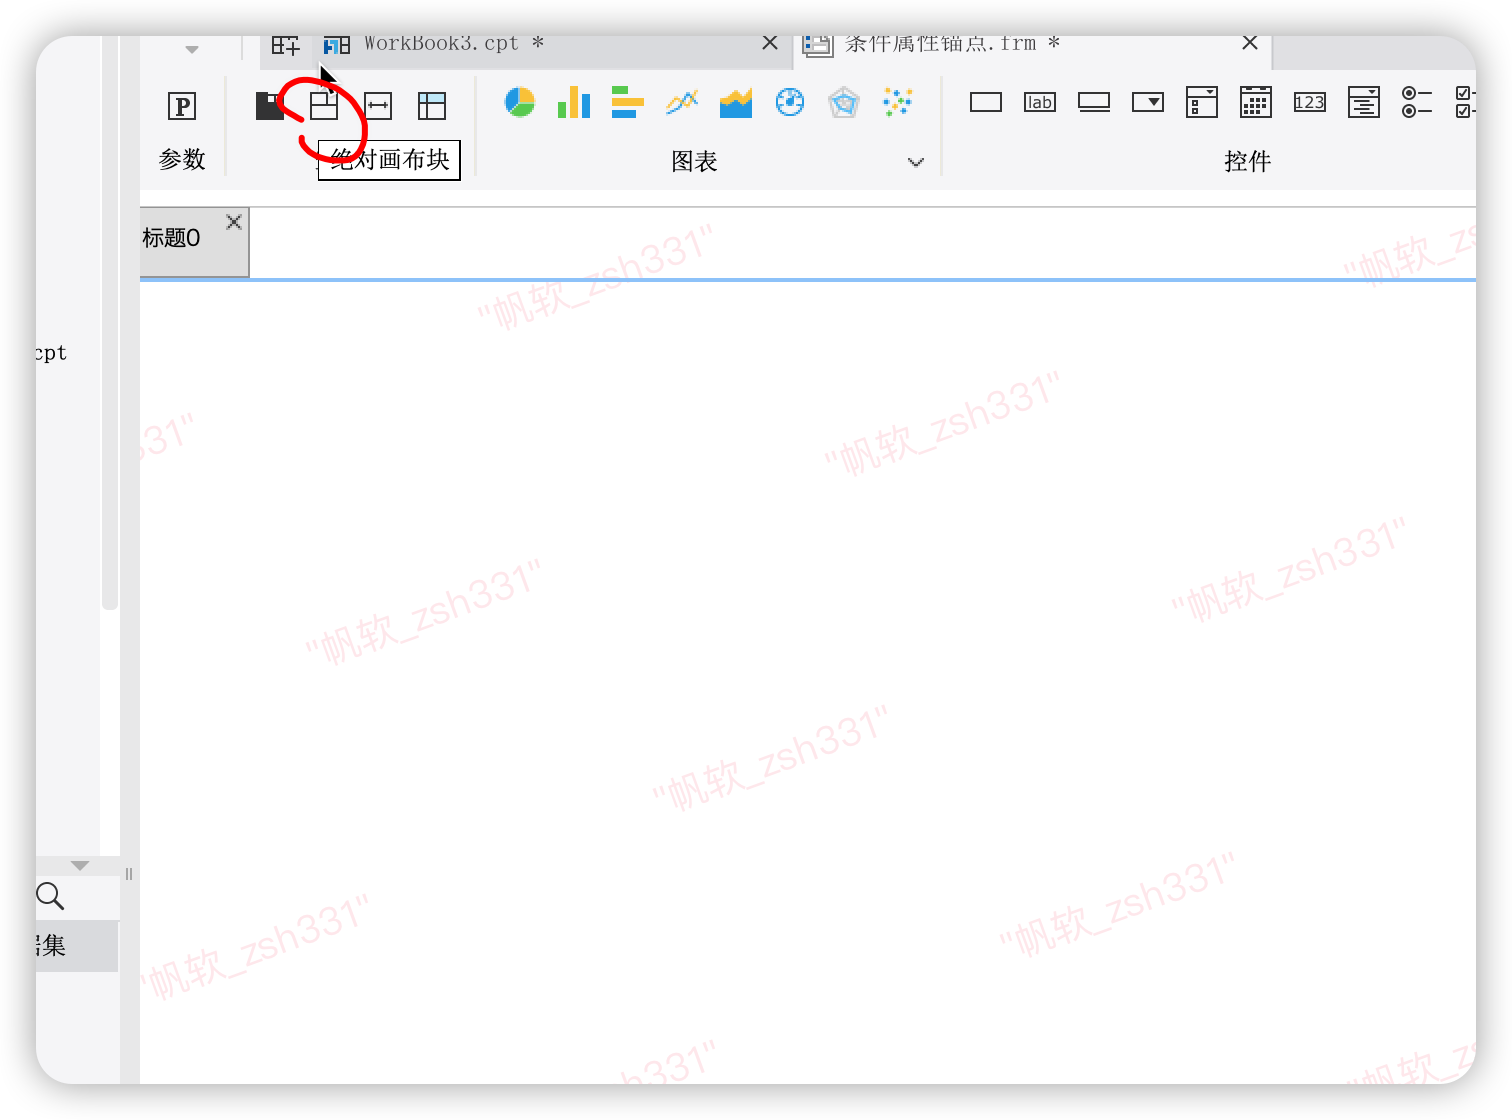This screenshot has width=1512, height=1120.
Task: Insert a radar chart
Action: pyautogui.click(x=844, y=102)
